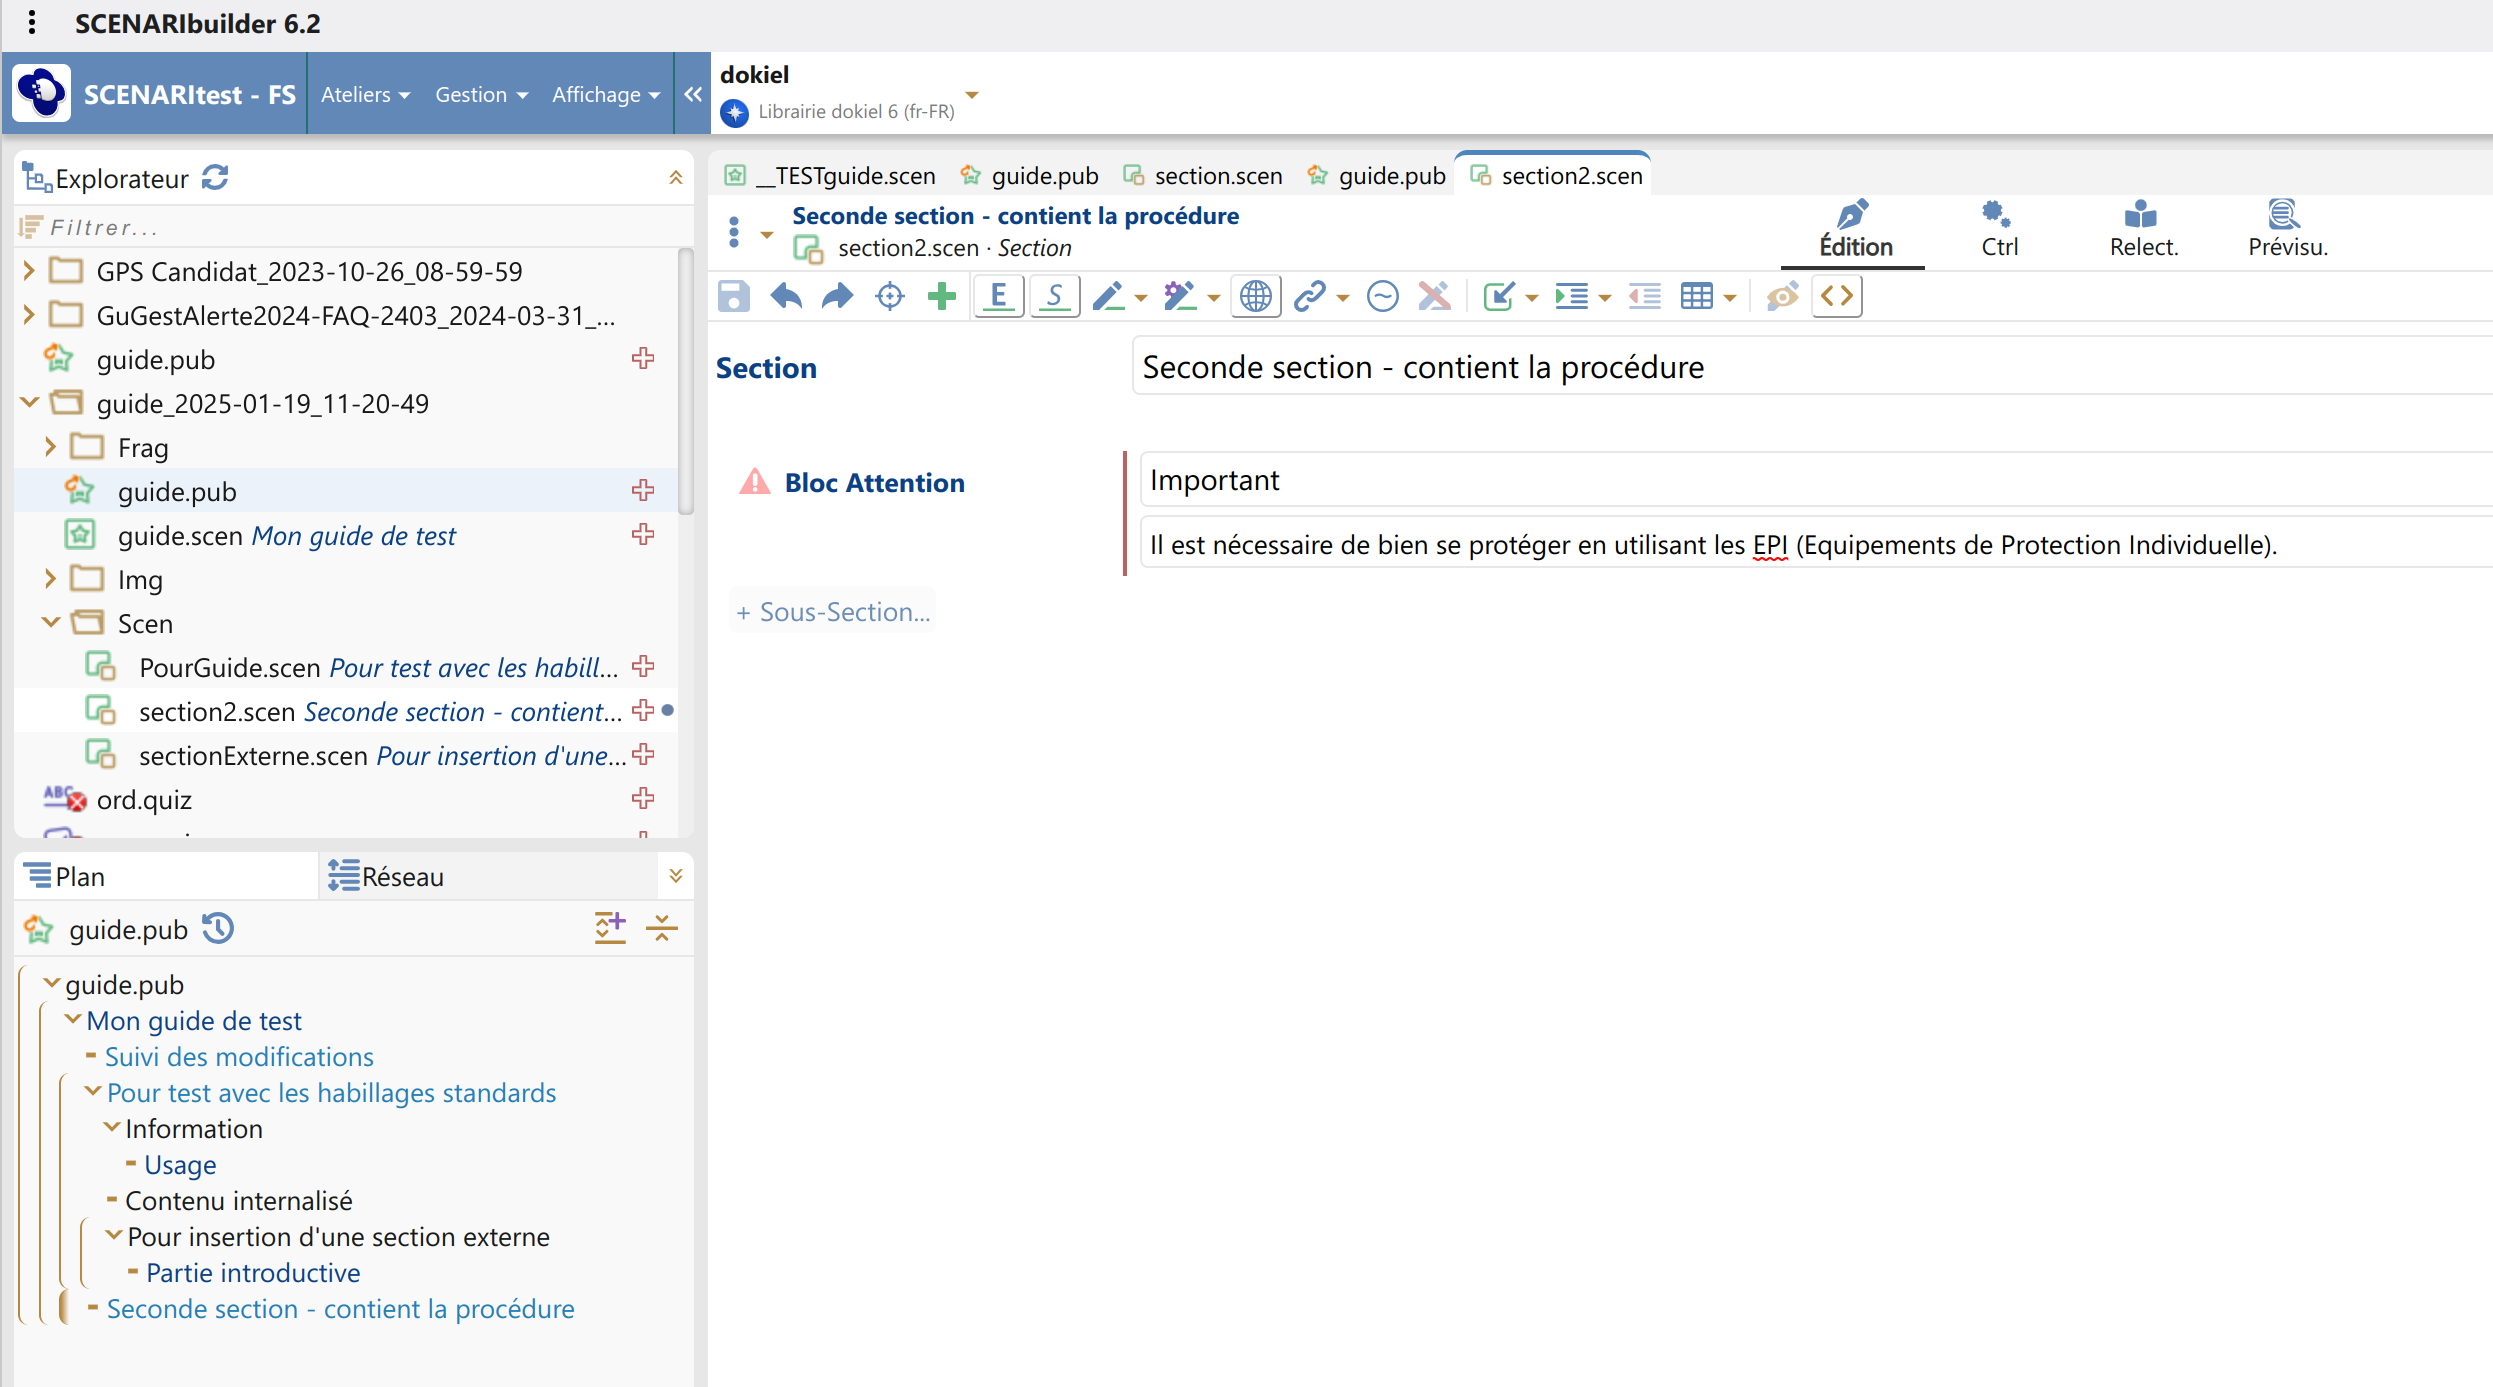
Task: Open the Gestion menu
Action: click(481, 95)
